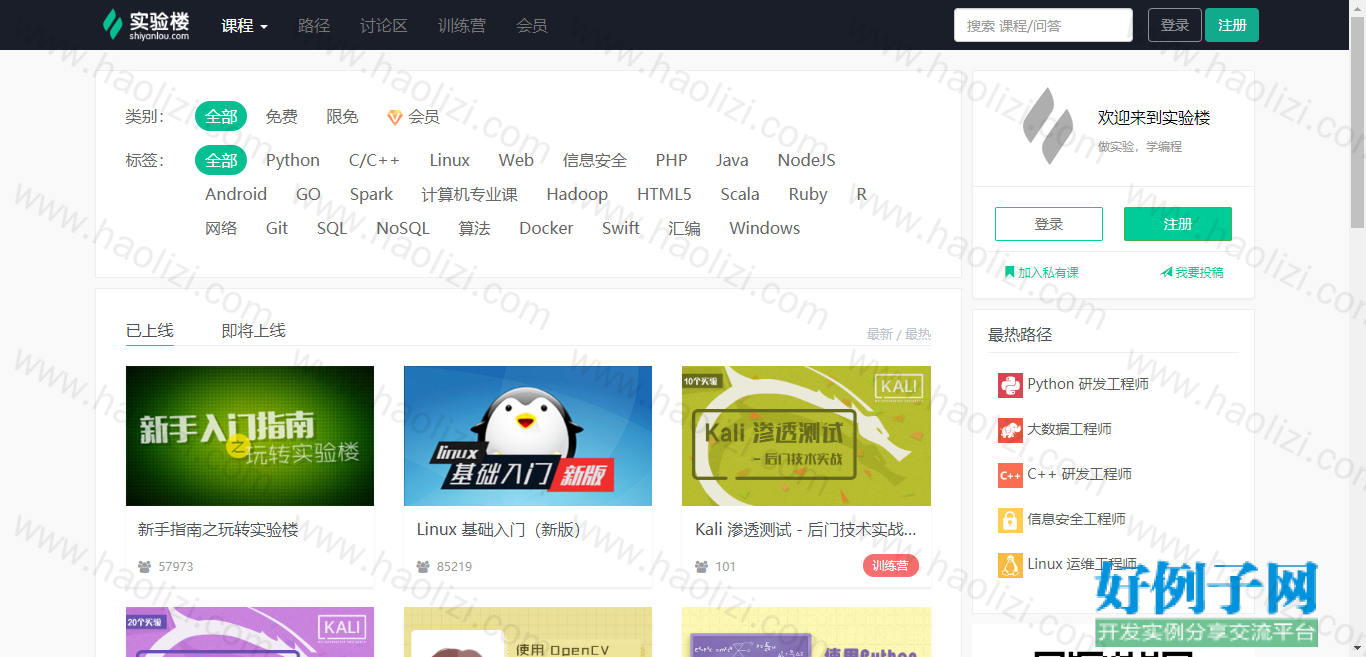Image resolution: width=1366 pixels, height=657 pixels.
Task: Open the 会员 nav item
Action: (532, 26)
